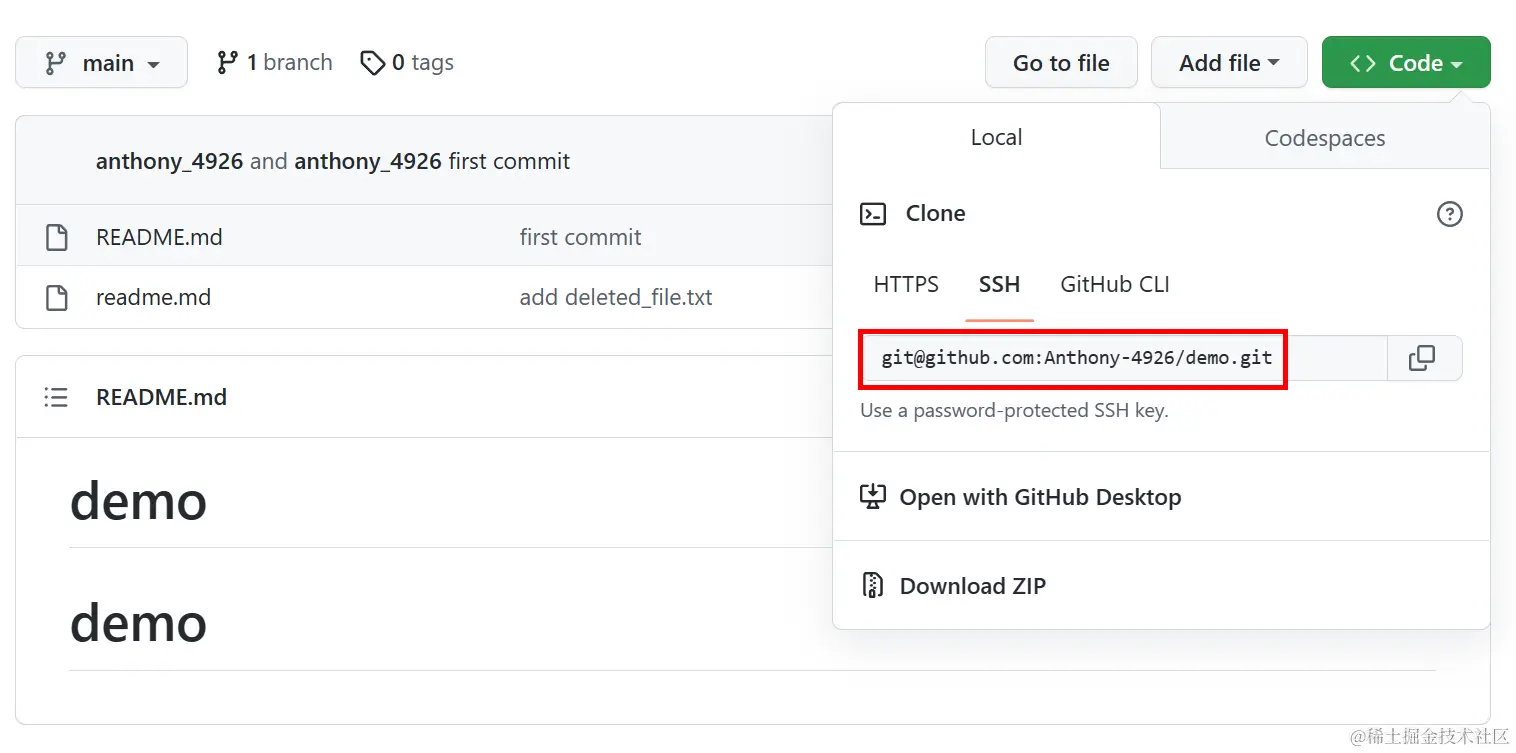Open 'first commit' link in the commit header

[509, 161]
